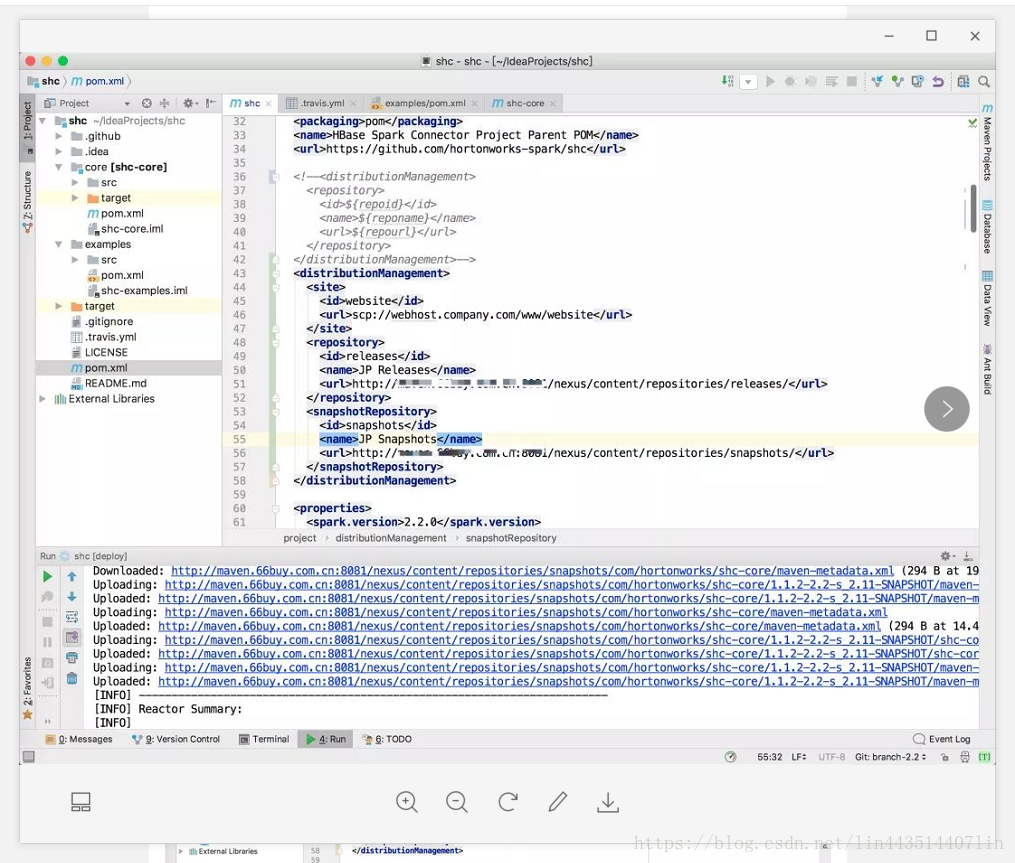Rotate the image in the viewer
The width and height of the screenshot is (1015, 863).
tap(508, 802)
